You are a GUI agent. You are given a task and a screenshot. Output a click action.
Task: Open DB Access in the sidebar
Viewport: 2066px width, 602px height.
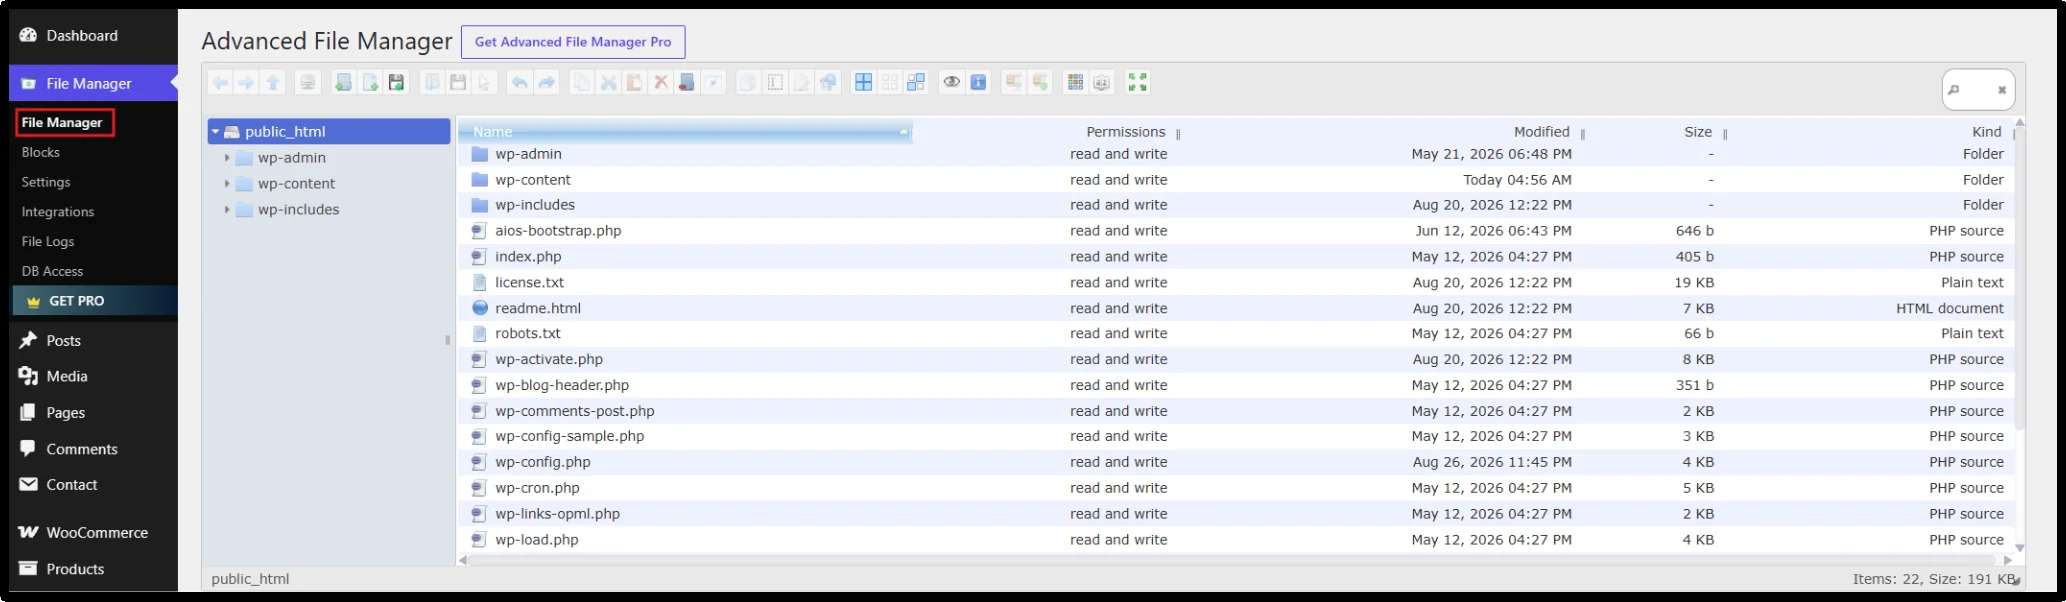pyautogui.click(x=52, y=271)
